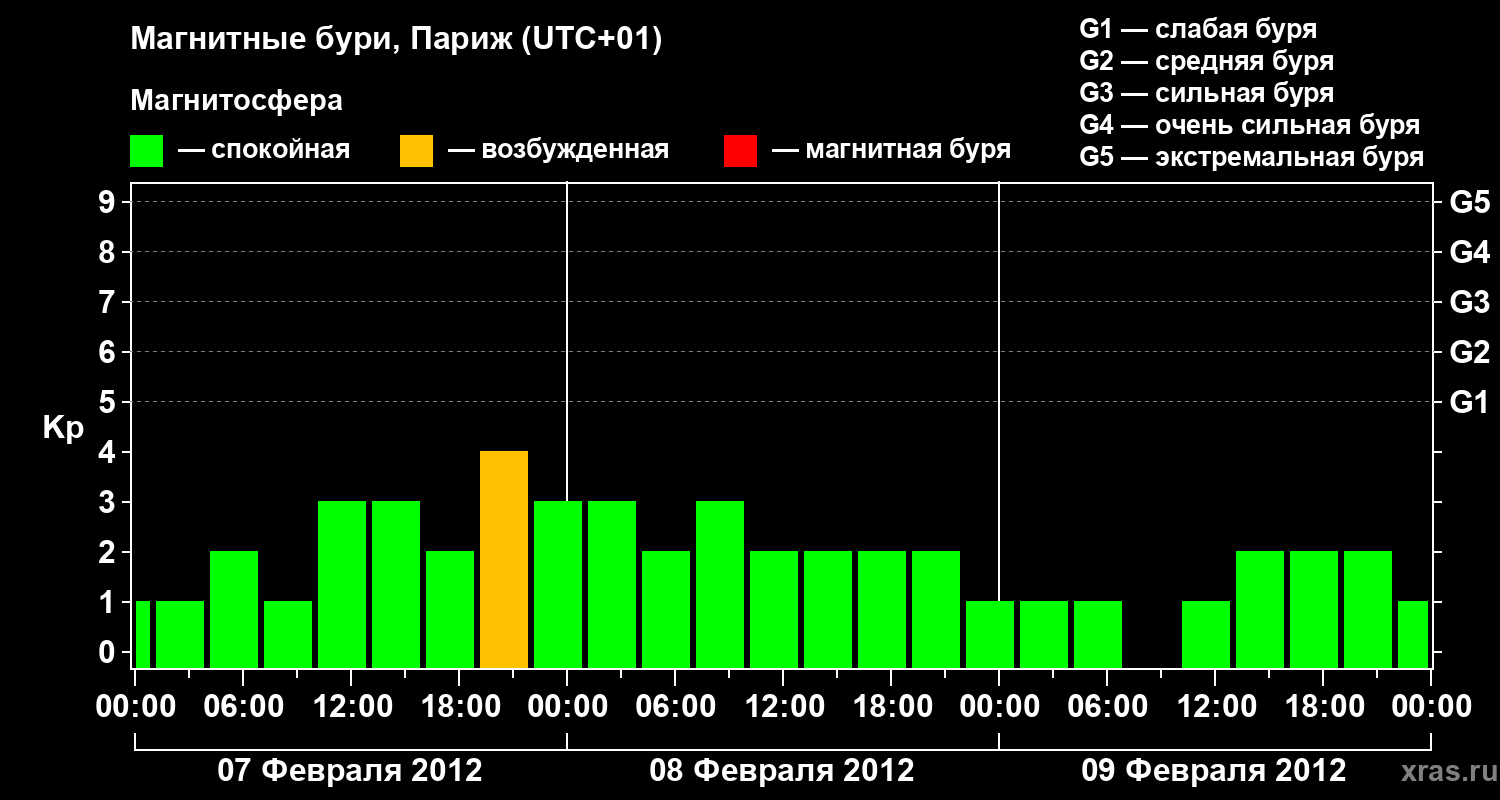
Task: Click the '12:00' time label under 08 February
Action: click(784, 707)
